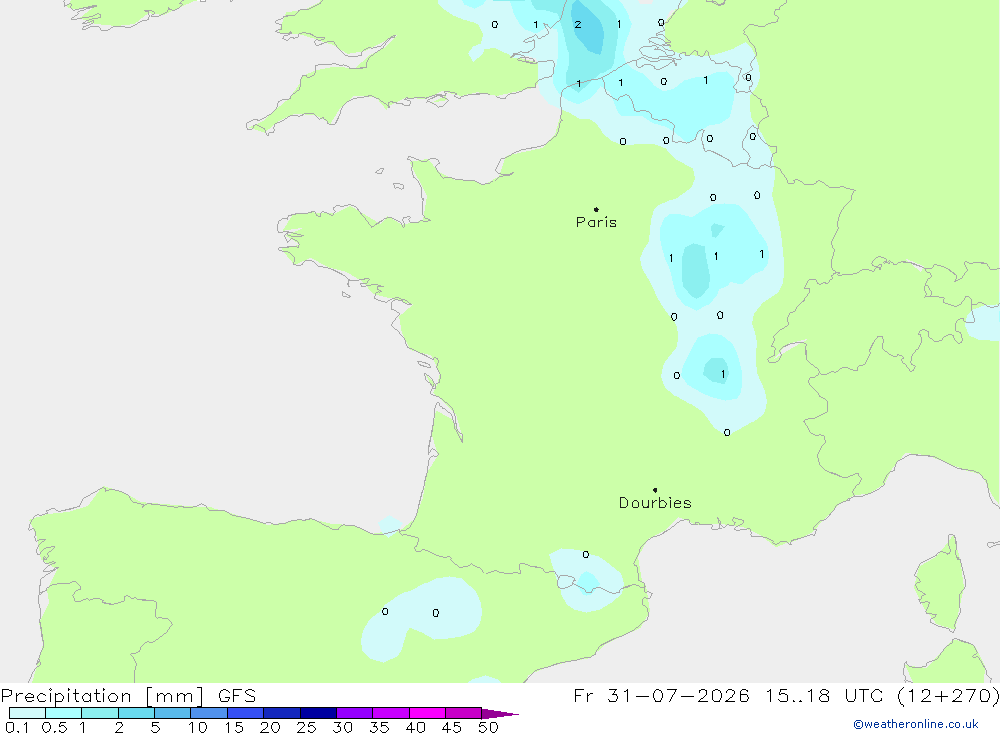This screenshot has width=1000, height=733.
Task: Click the '(12+270)' forecast run text
Action: tap(948, 695)
